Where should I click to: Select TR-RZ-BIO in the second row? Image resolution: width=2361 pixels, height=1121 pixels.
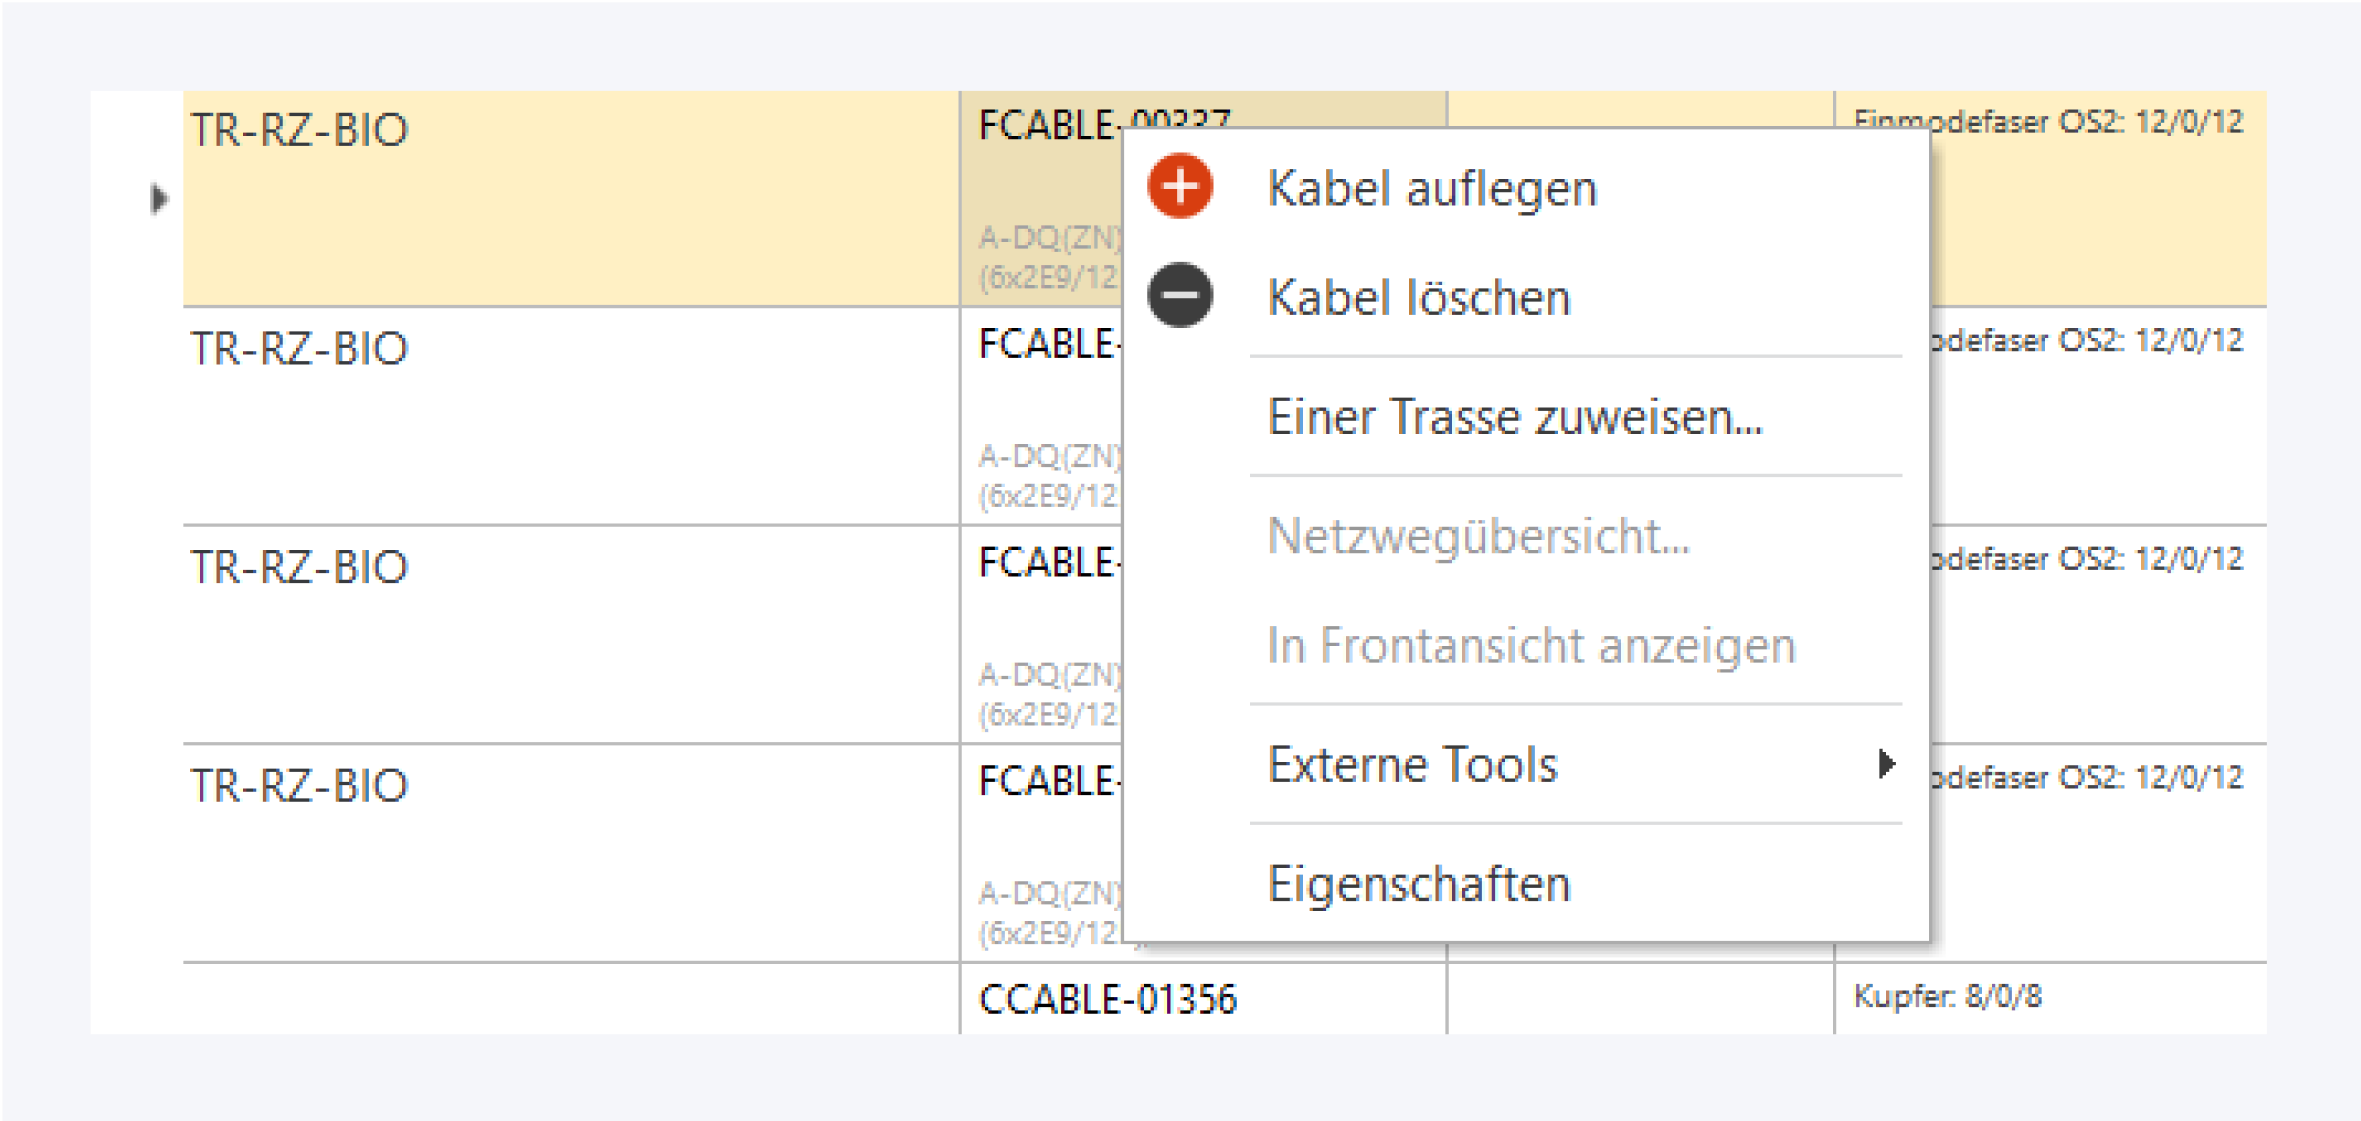click(x=299, y=348)
